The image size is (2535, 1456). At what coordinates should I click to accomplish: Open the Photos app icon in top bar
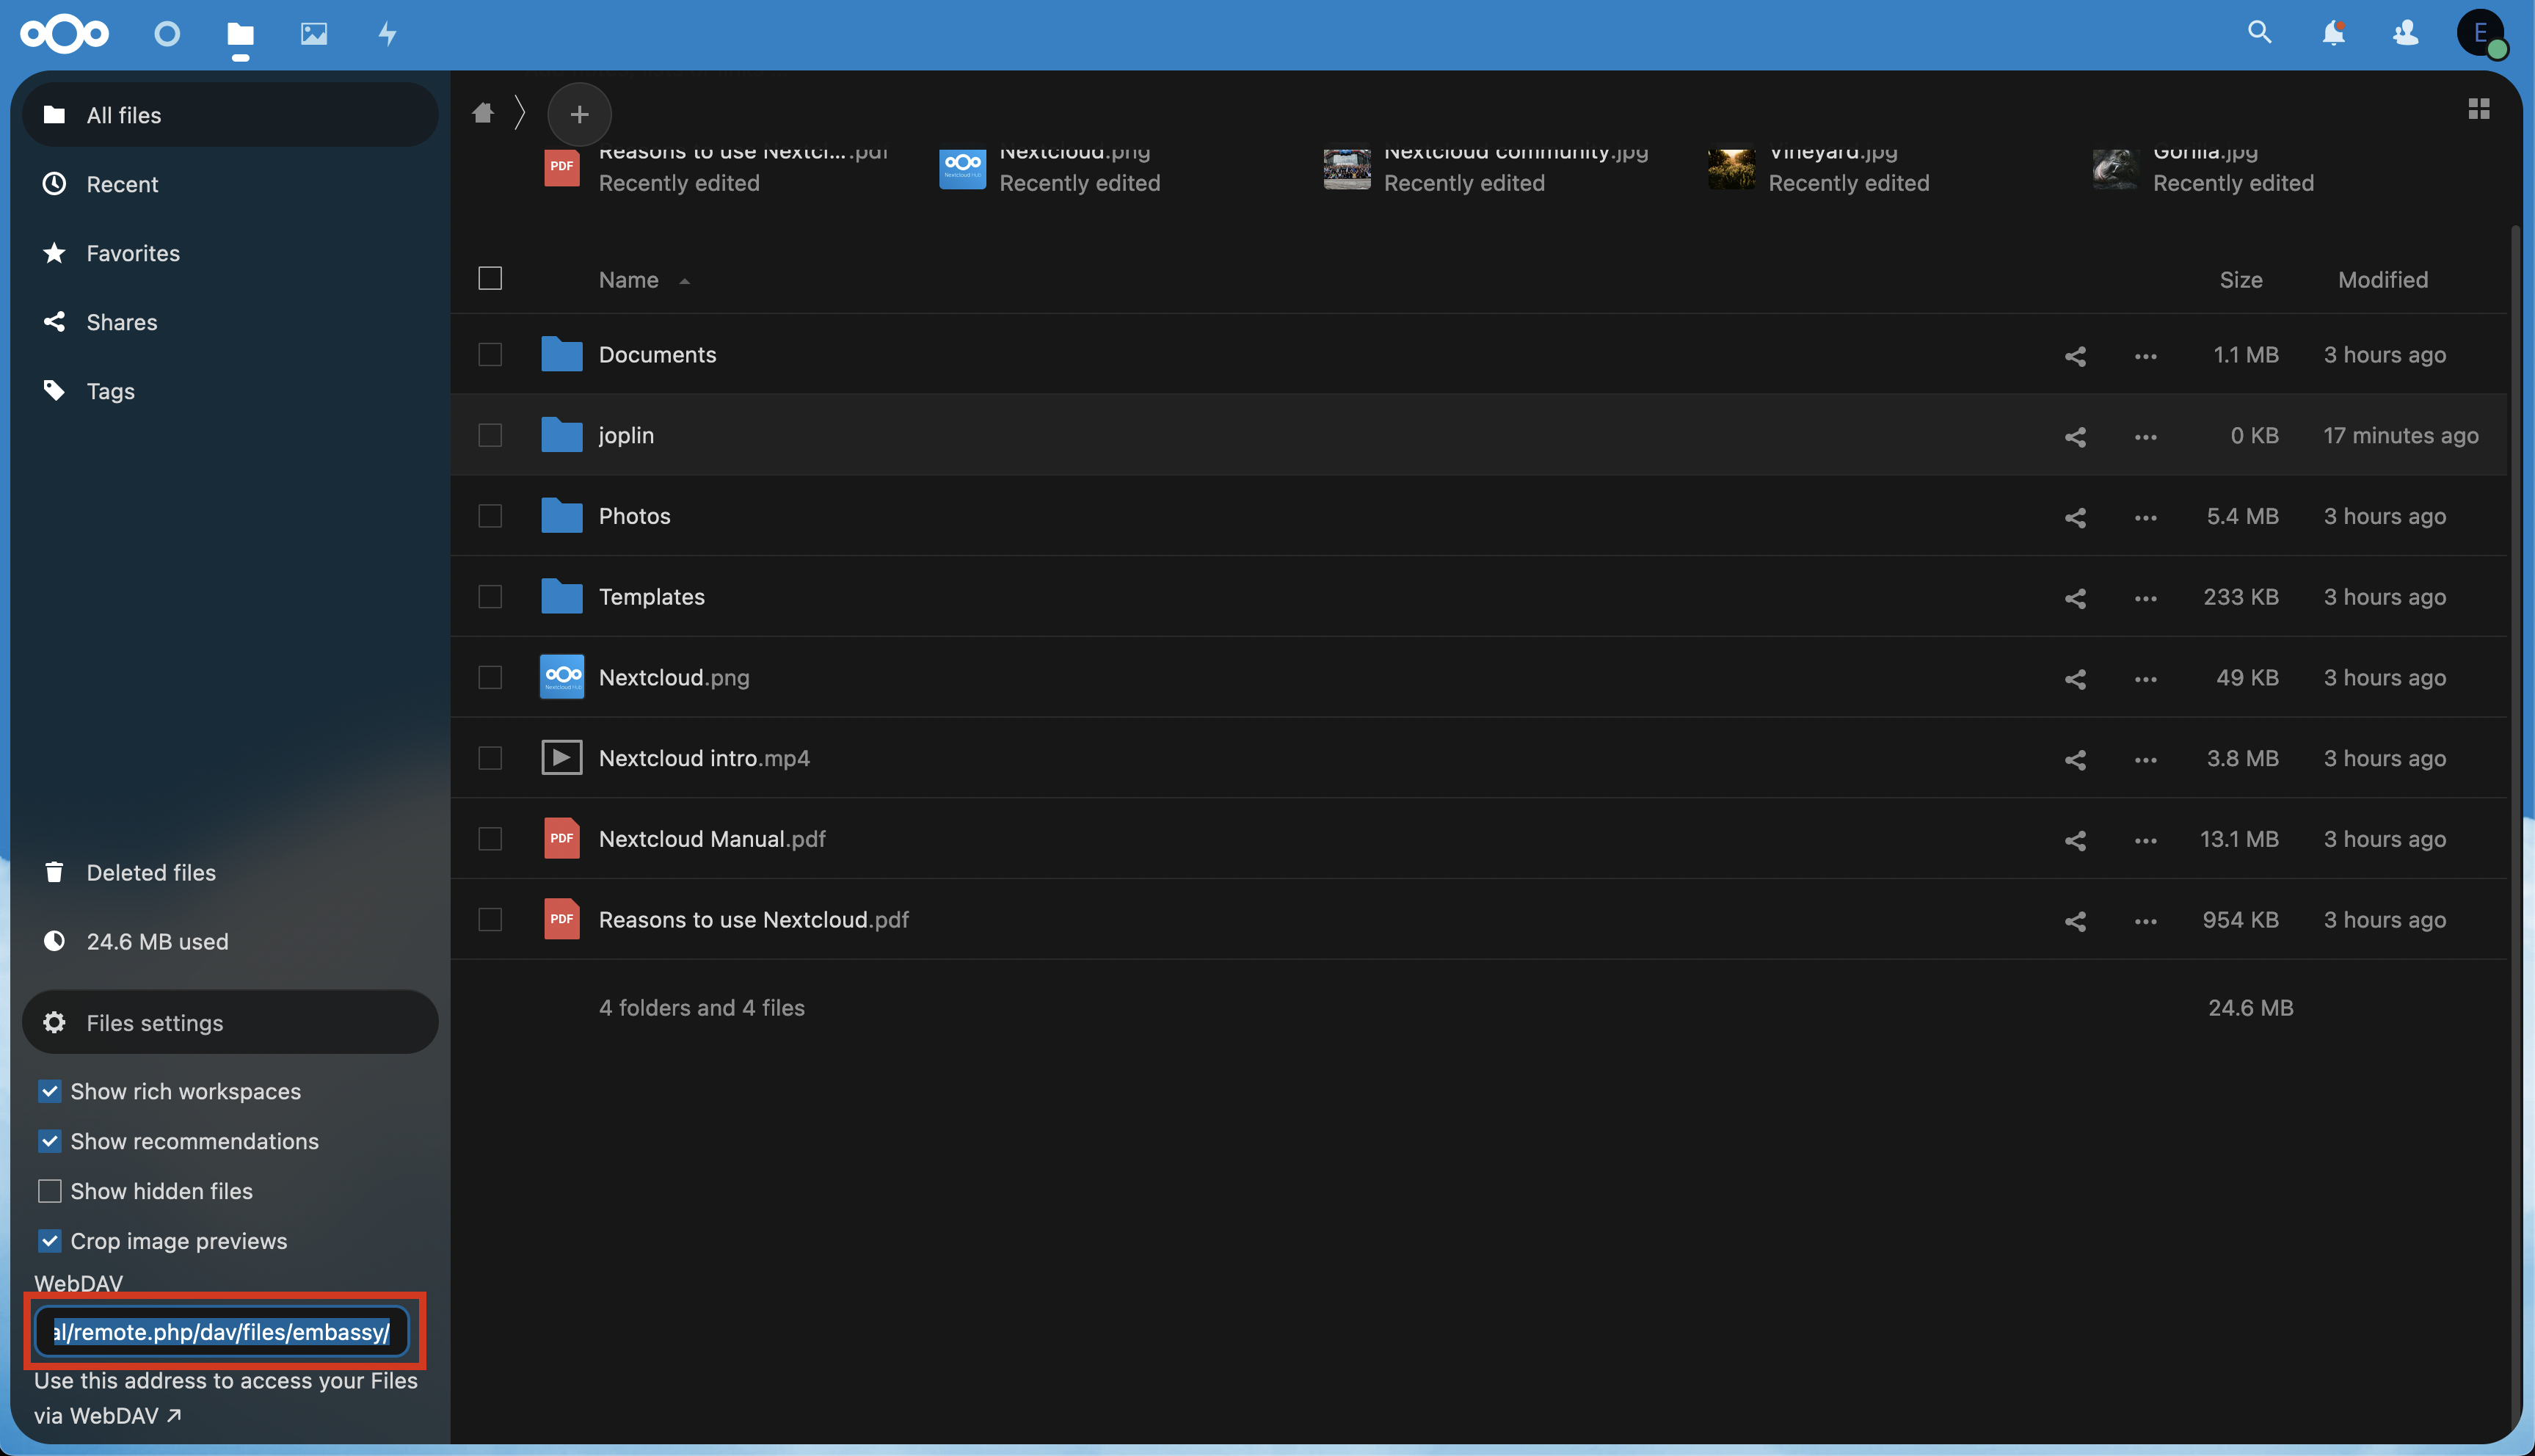point(313,34)
